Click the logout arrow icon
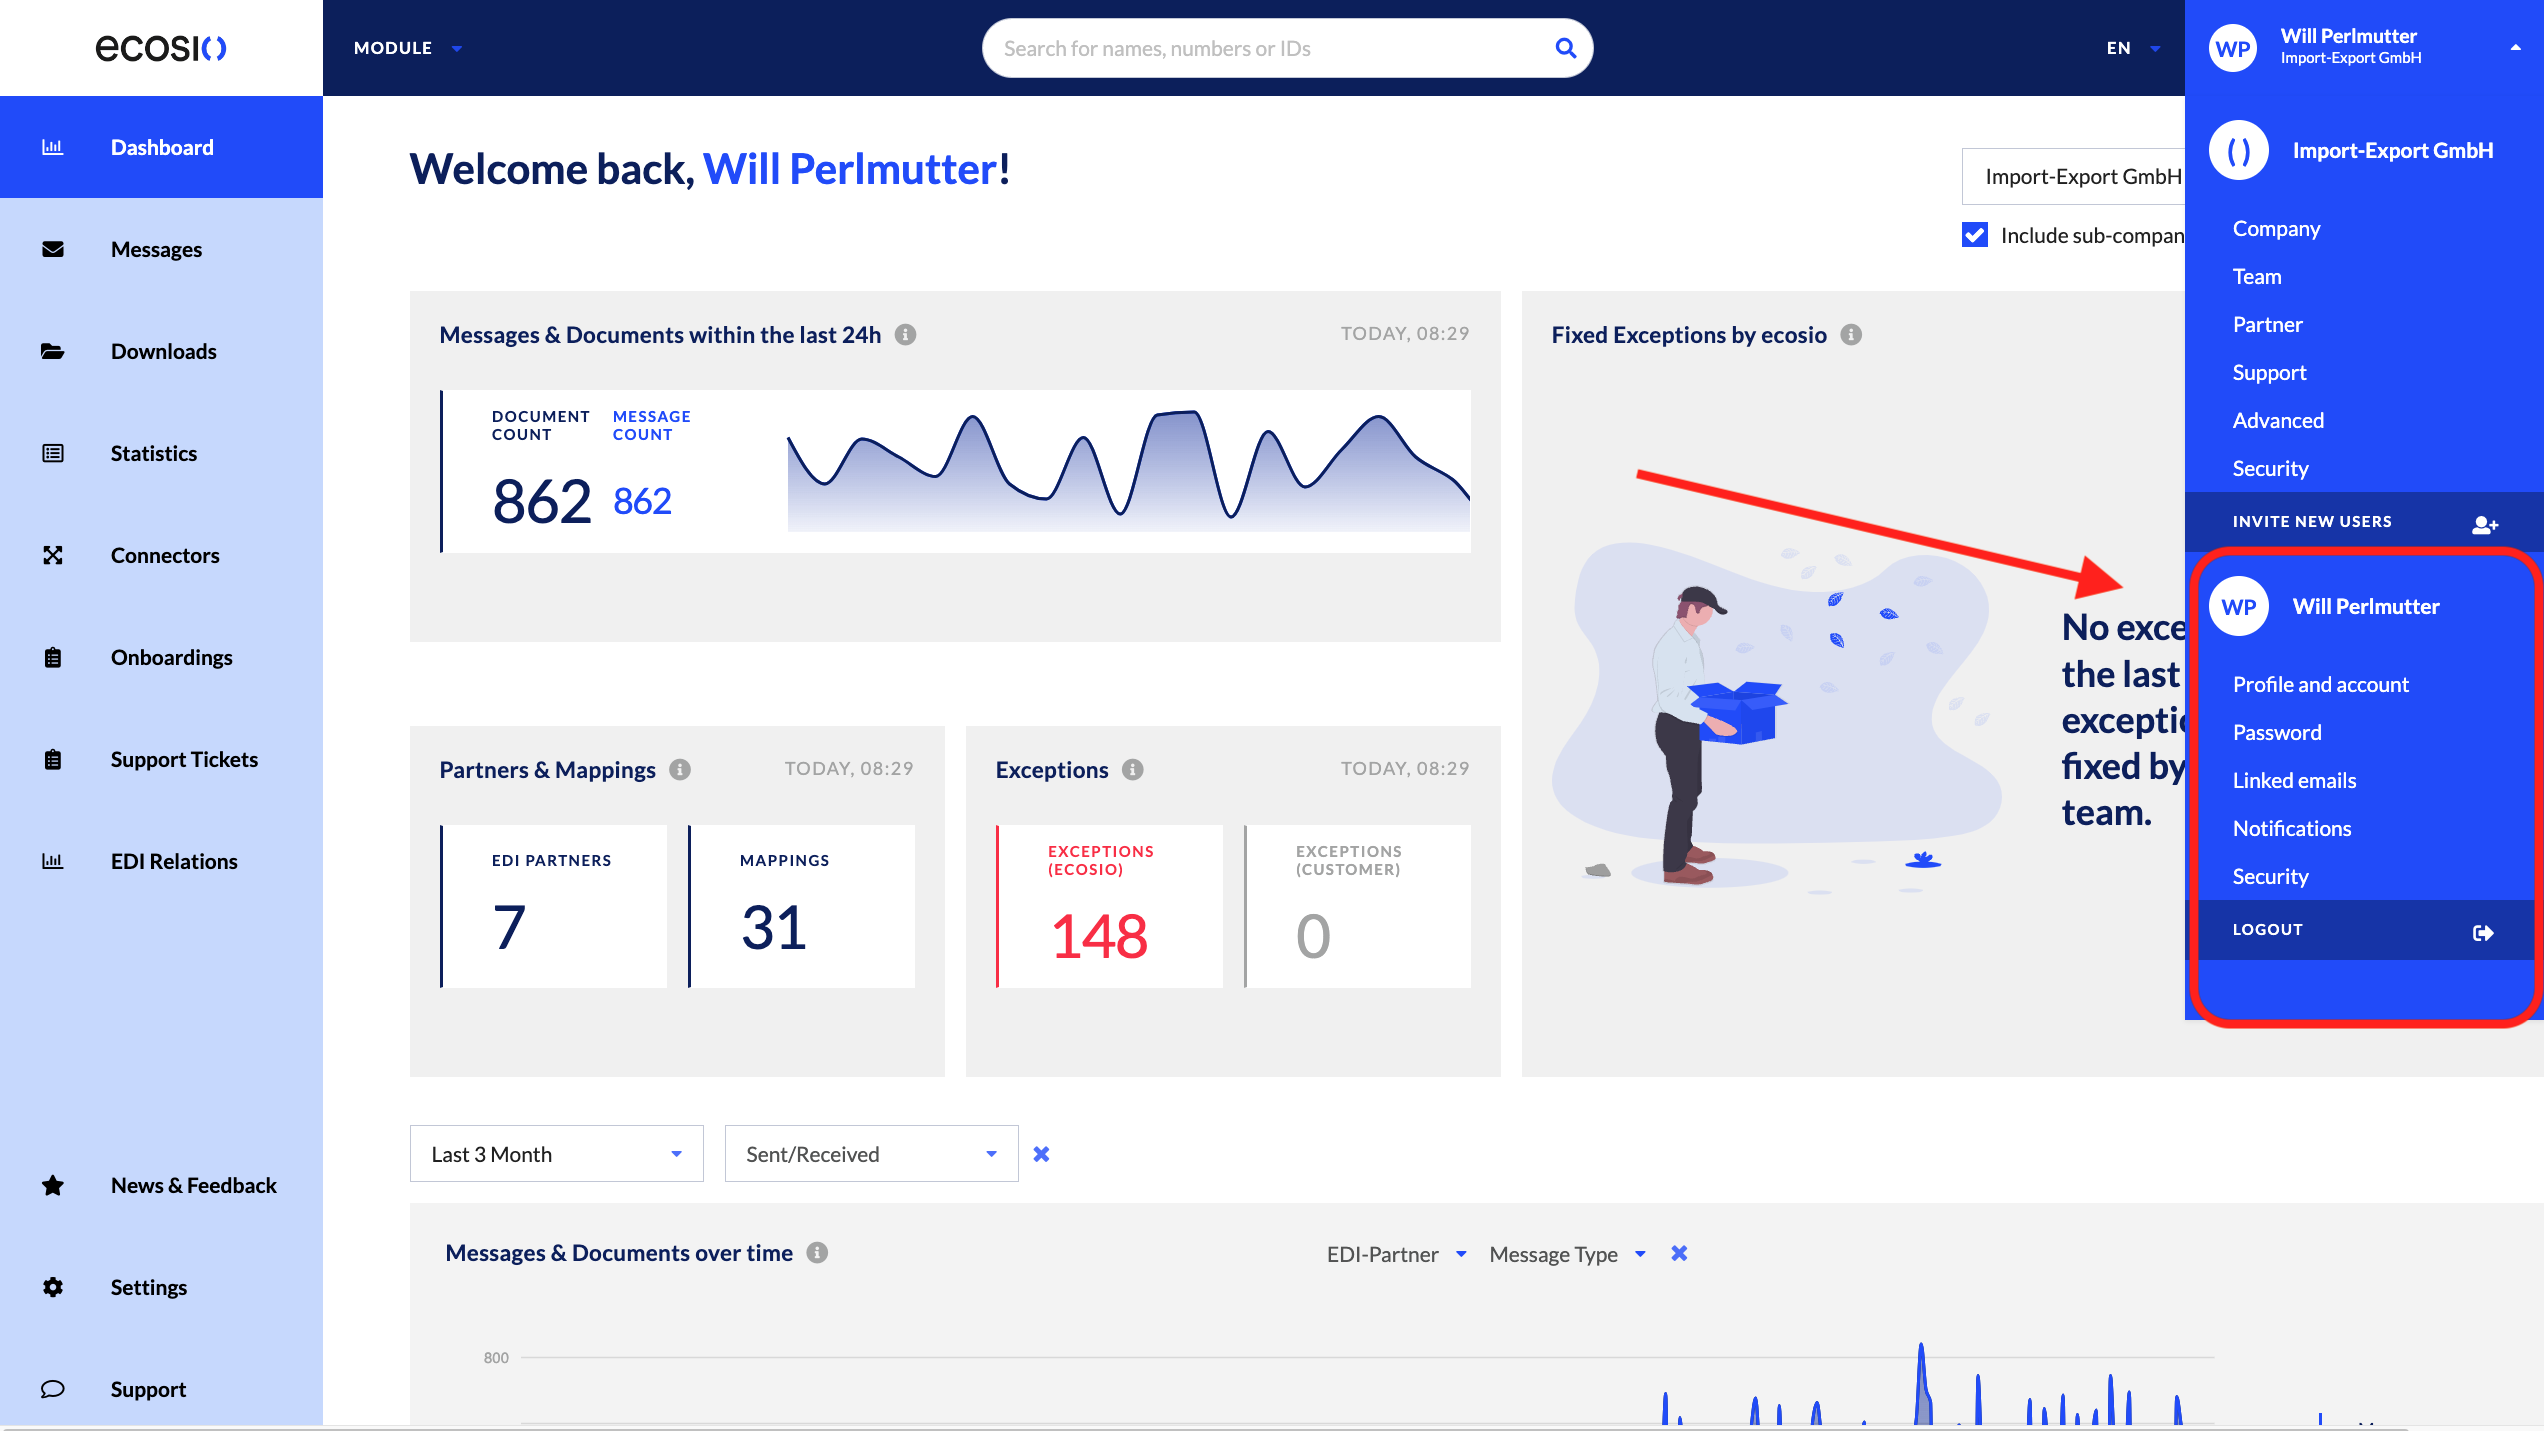 pyautogui.click(x=2483, y=932)
